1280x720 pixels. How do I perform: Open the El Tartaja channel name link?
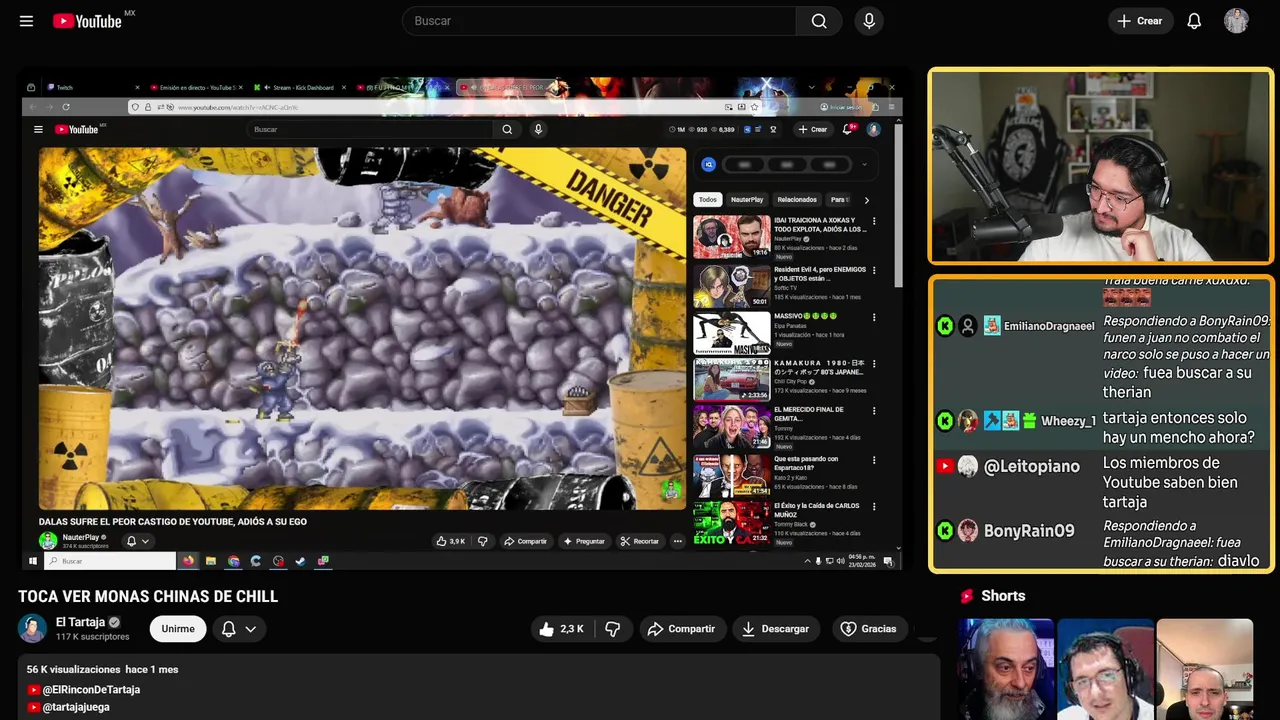[x=80, y=622]
